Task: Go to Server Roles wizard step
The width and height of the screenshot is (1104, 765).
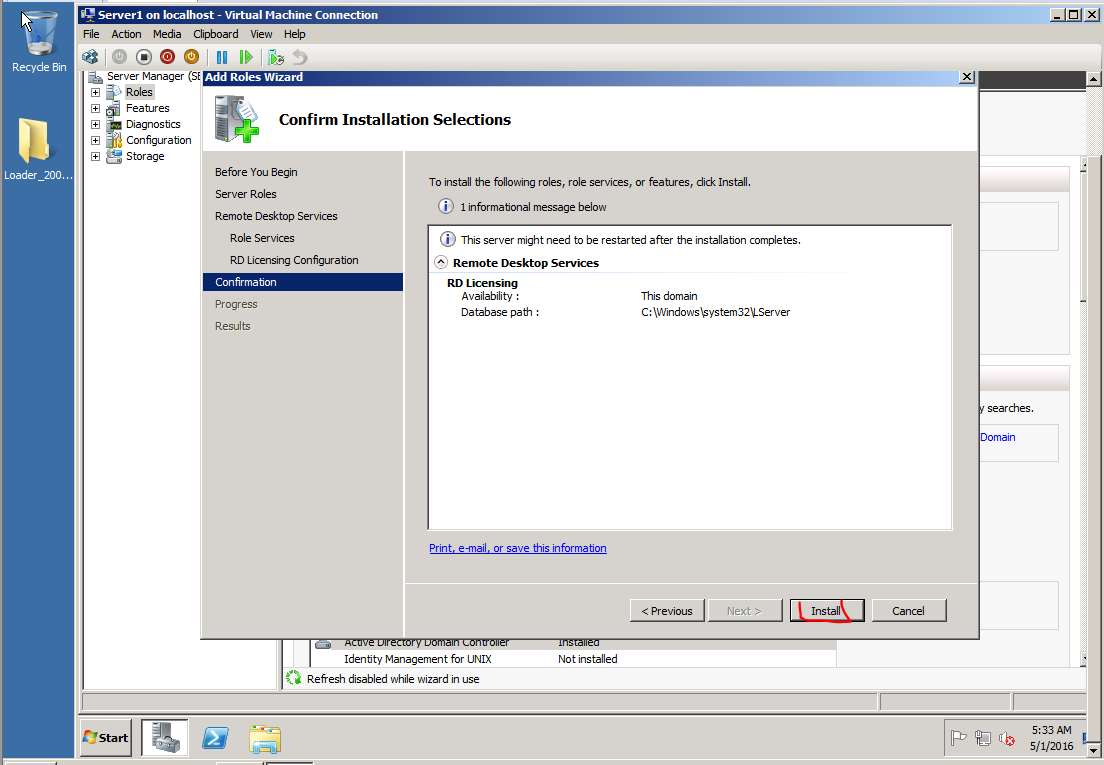Action: coord(246,194)
